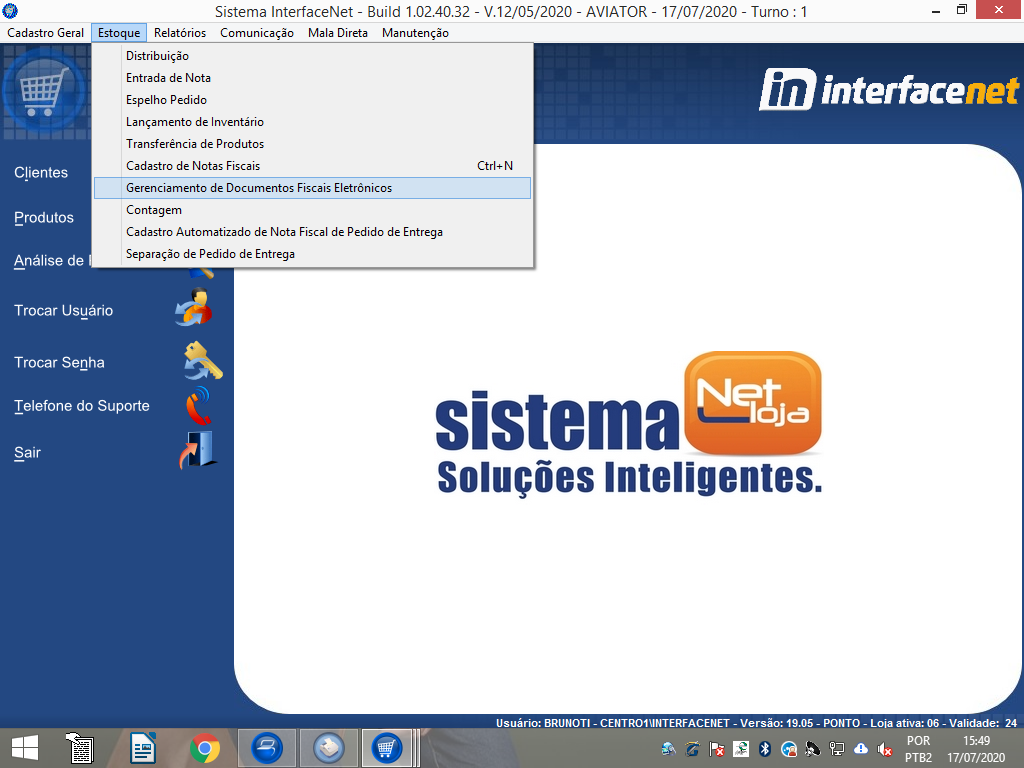Screen dimensions: 1024x768
Task: Go to Clientes in the sidebar
Action: 41,173
